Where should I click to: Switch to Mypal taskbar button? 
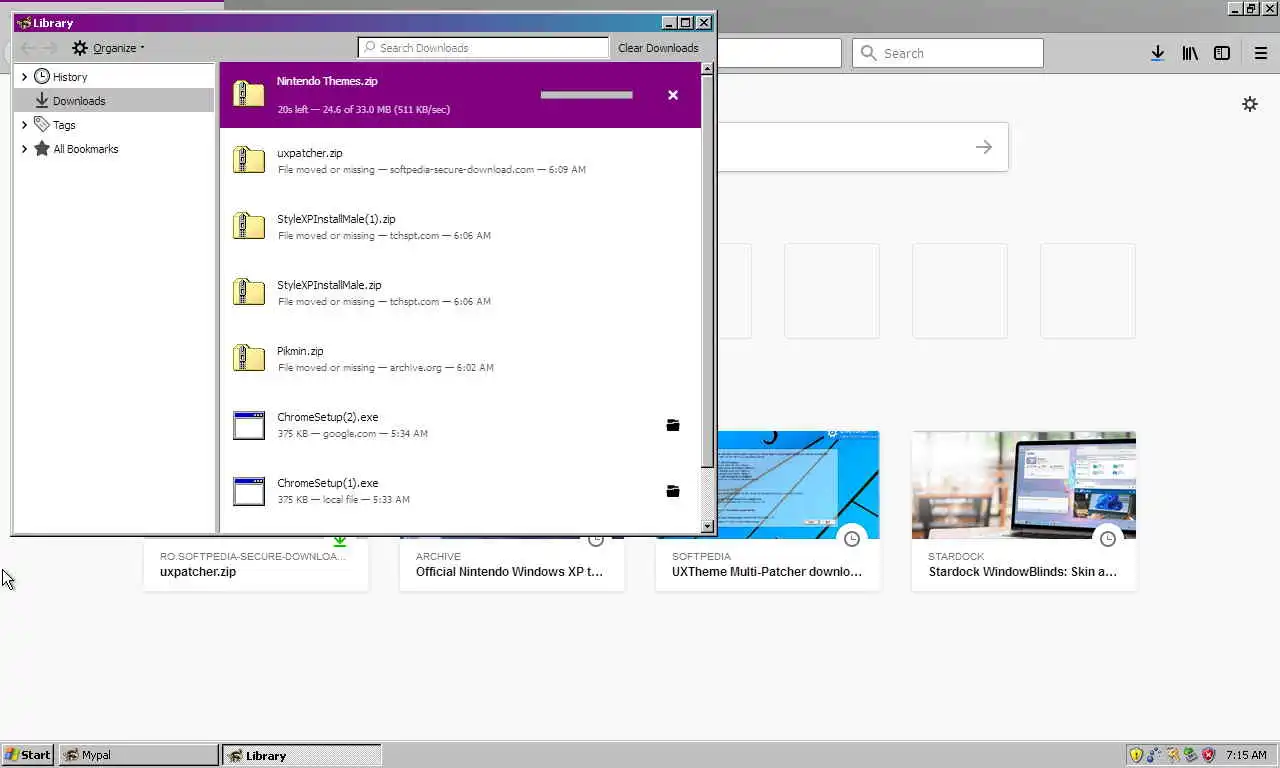coord(138,755)
